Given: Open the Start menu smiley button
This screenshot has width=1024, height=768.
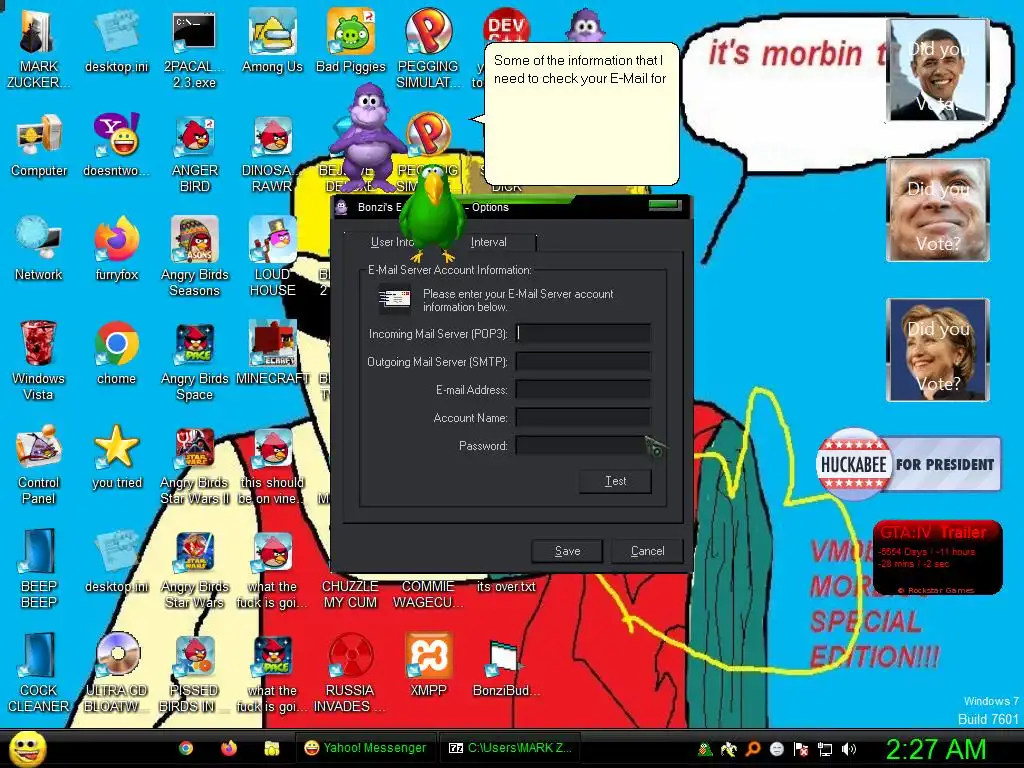Looking at the screenshot, I should 27,748.
